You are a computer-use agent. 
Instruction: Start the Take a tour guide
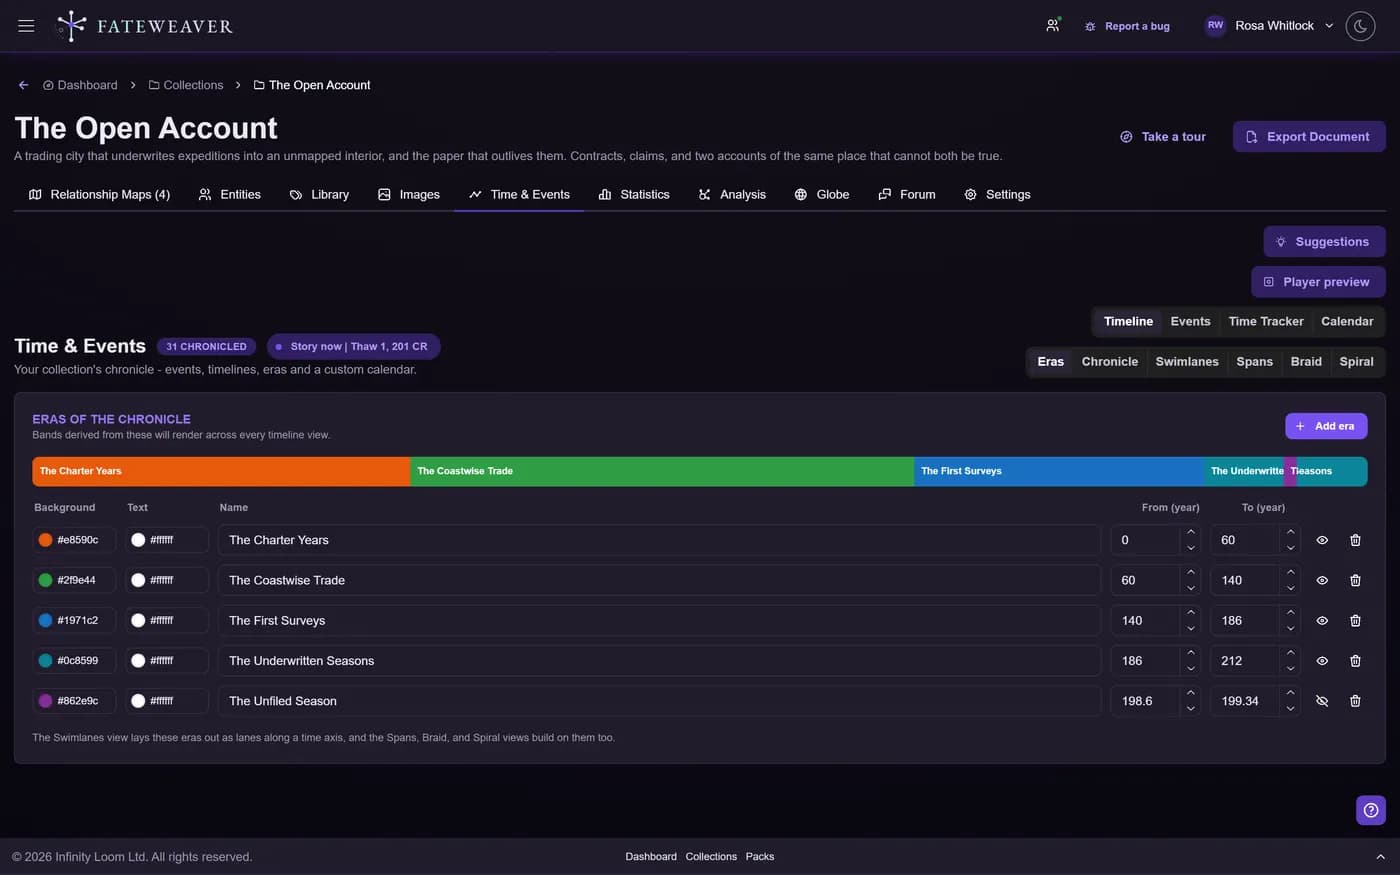pos(1163,137)
